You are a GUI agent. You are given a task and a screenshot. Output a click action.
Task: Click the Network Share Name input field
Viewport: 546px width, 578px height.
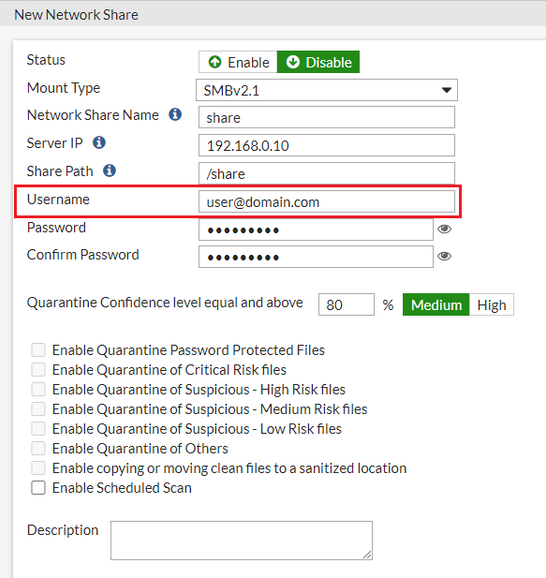click(x=327, y=118)
